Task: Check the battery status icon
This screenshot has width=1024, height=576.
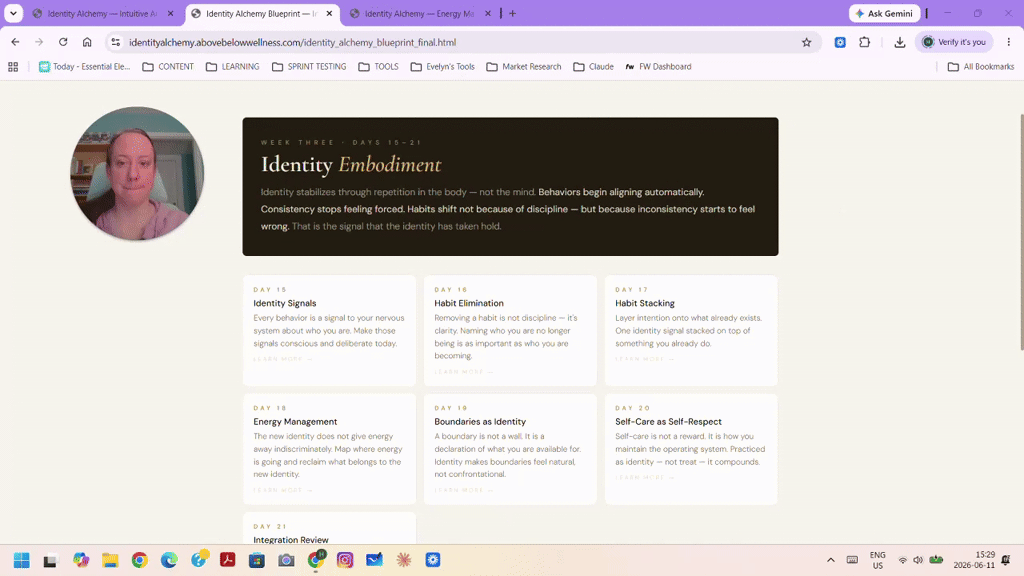Action: 936,560
